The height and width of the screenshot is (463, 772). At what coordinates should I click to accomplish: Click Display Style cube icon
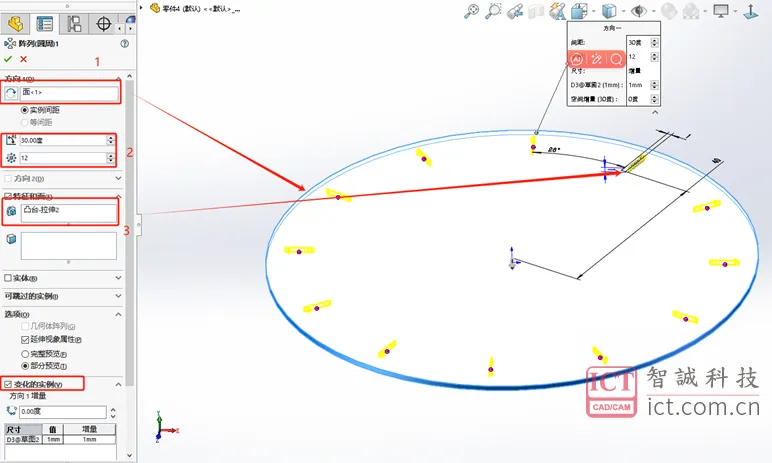click(610, 11)
